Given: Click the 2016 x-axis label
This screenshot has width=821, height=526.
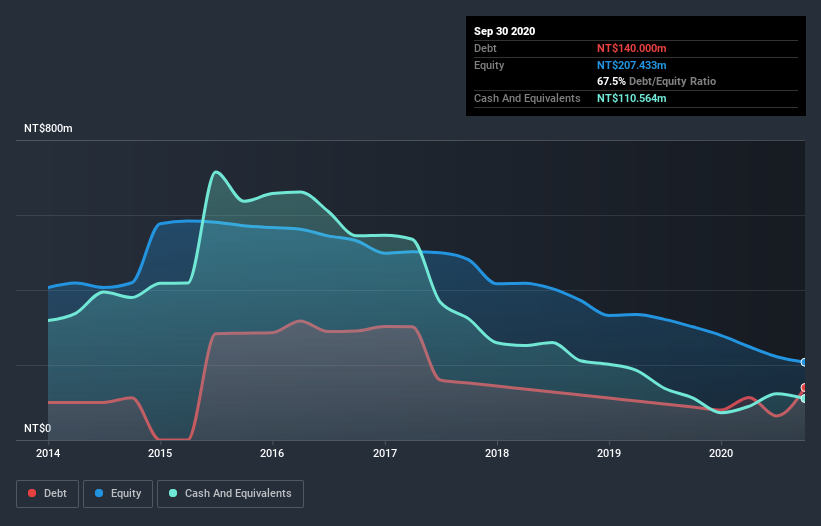Looking at the screenshot, I should pyautogui.click(x=272, y=453).
